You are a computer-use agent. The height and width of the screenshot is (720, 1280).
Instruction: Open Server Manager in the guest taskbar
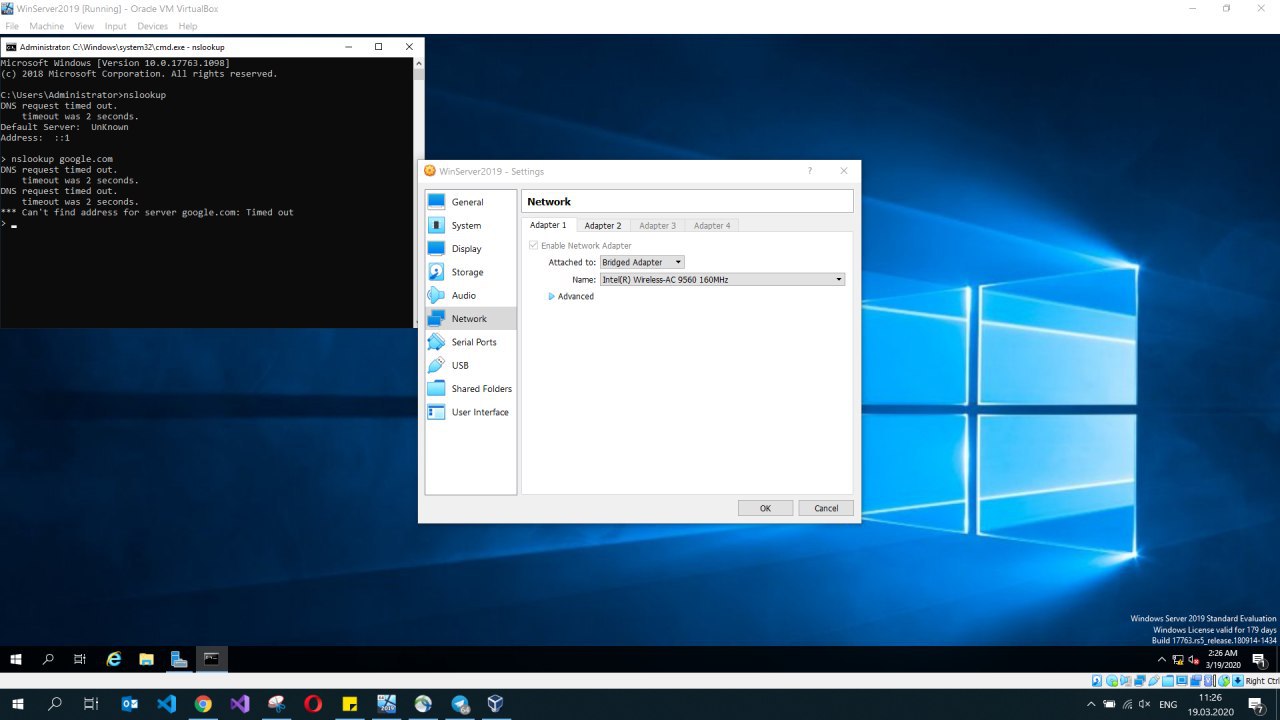click(x=179, y=659)
